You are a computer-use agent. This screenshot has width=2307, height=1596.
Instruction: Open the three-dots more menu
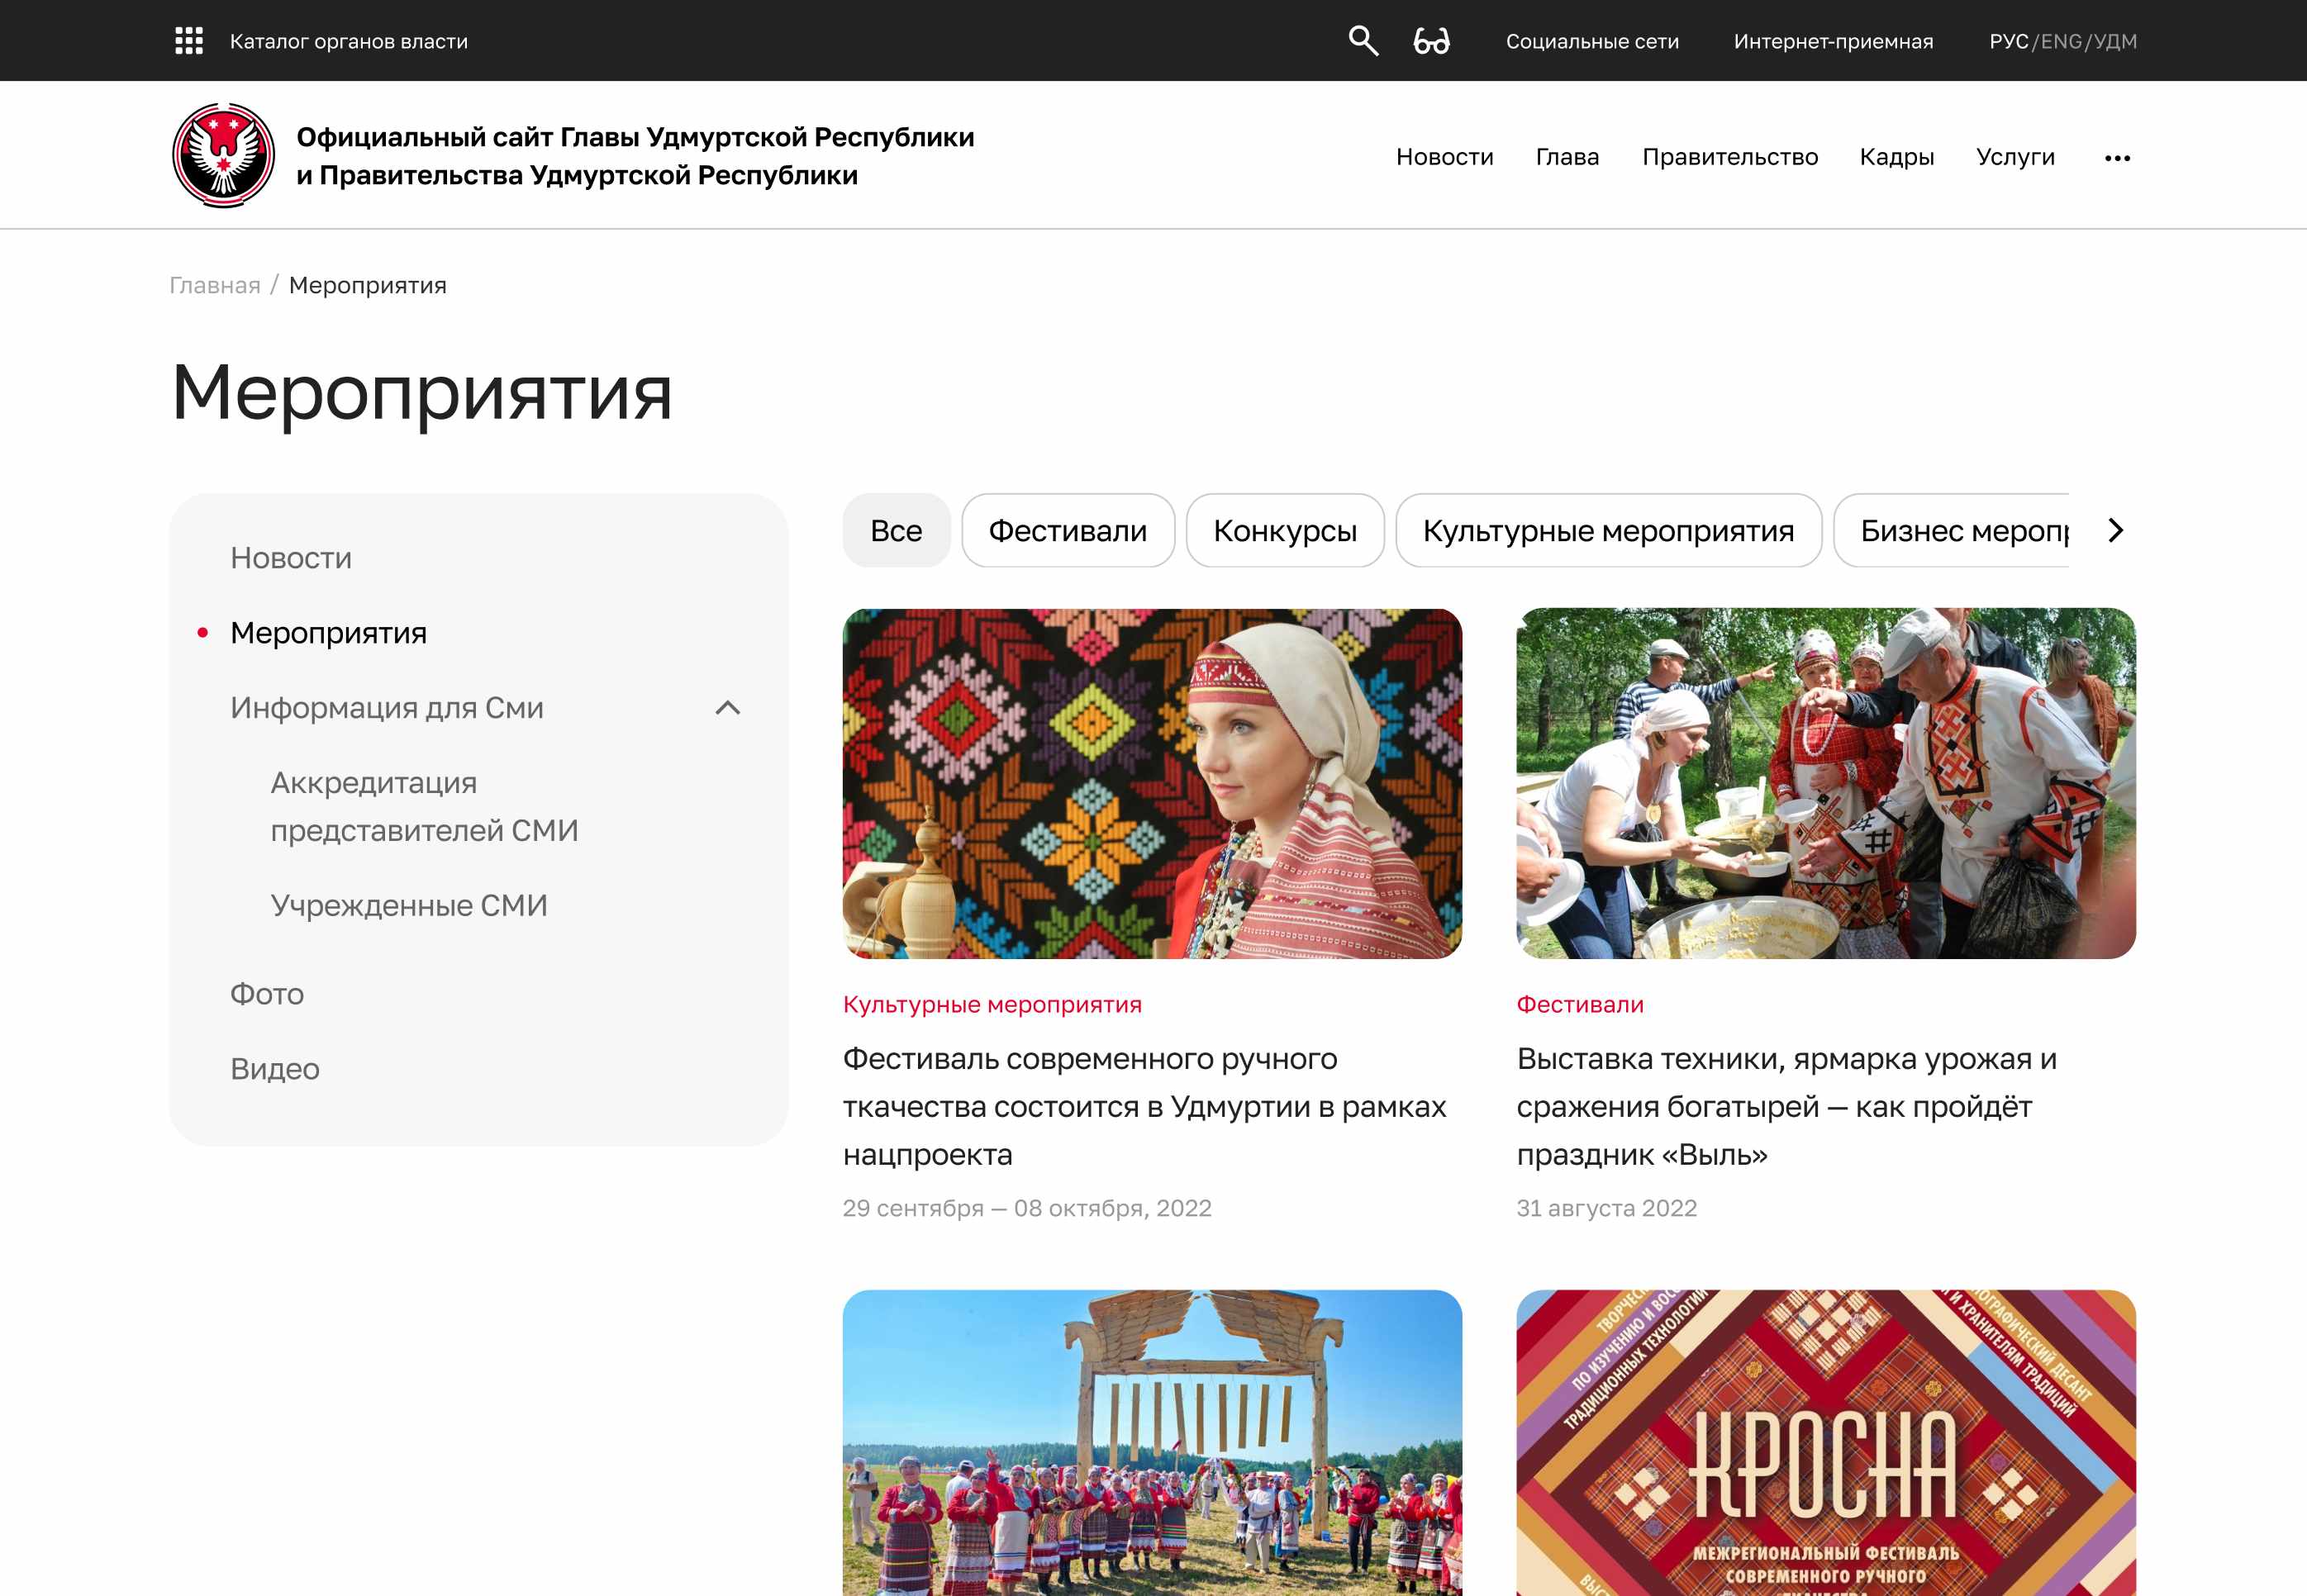(2117, 158)
